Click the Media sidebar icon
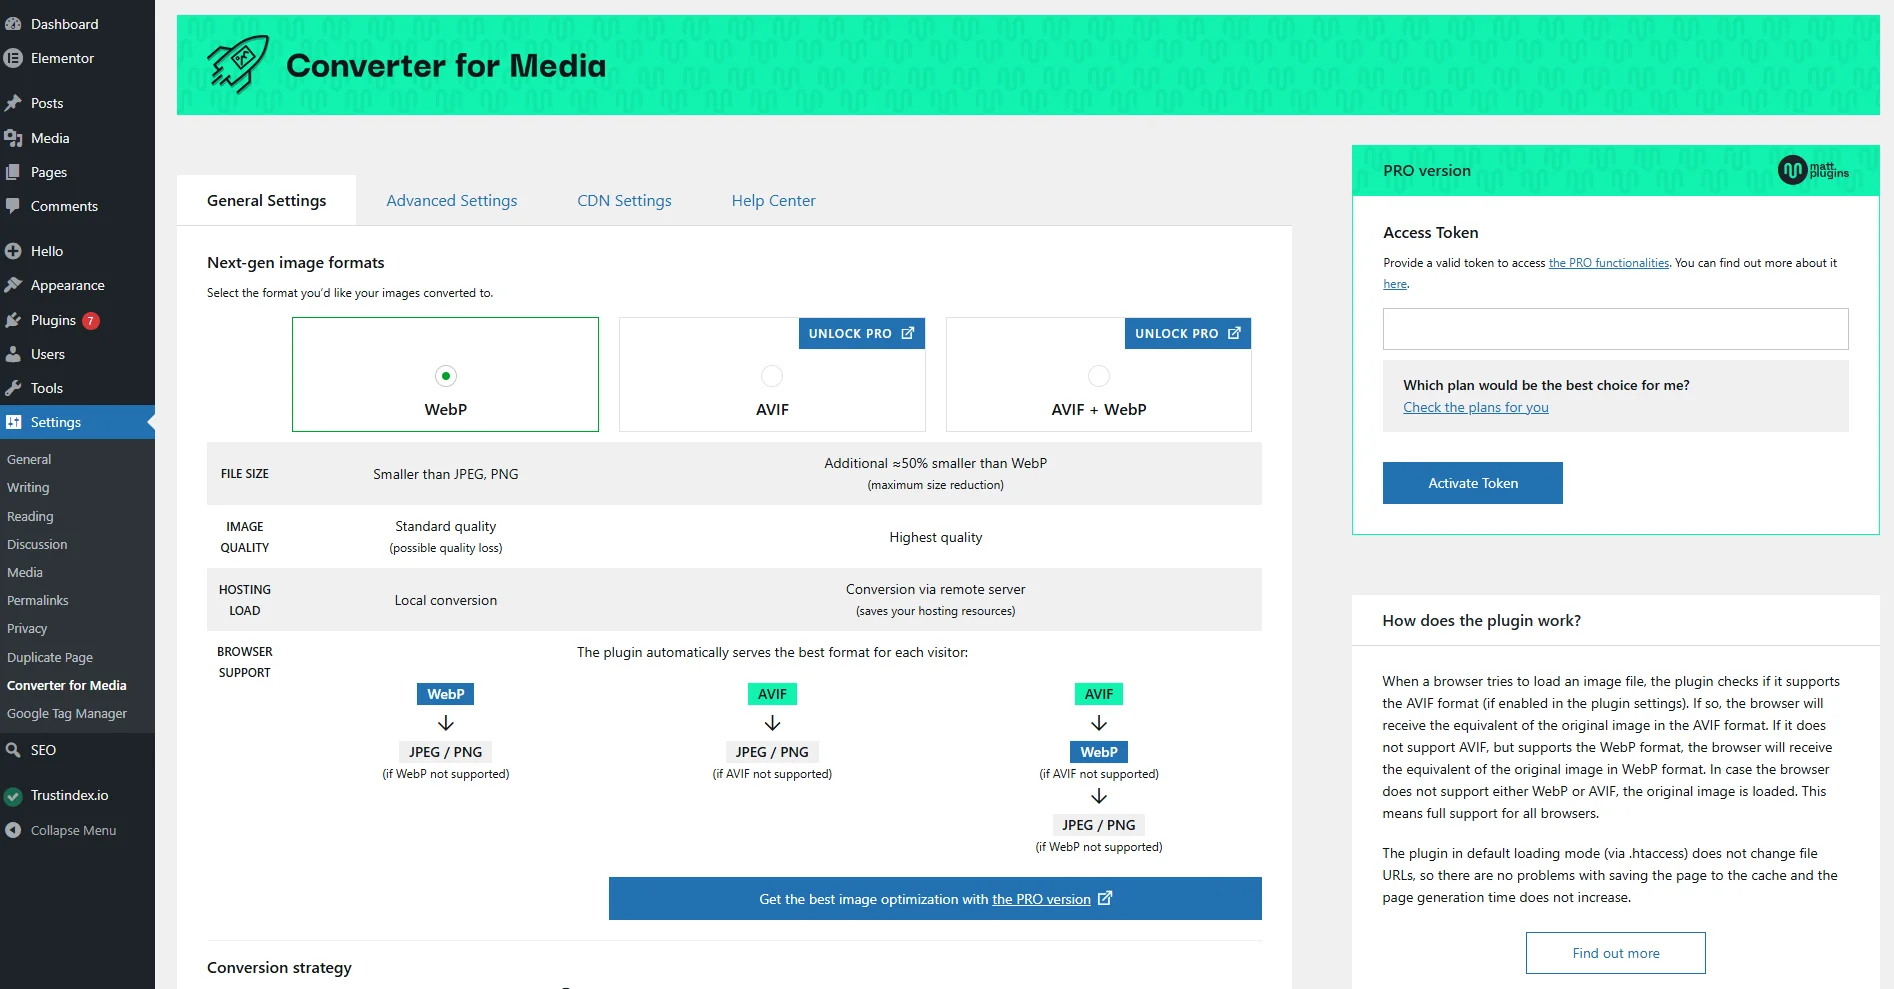 tap(13, 138)
